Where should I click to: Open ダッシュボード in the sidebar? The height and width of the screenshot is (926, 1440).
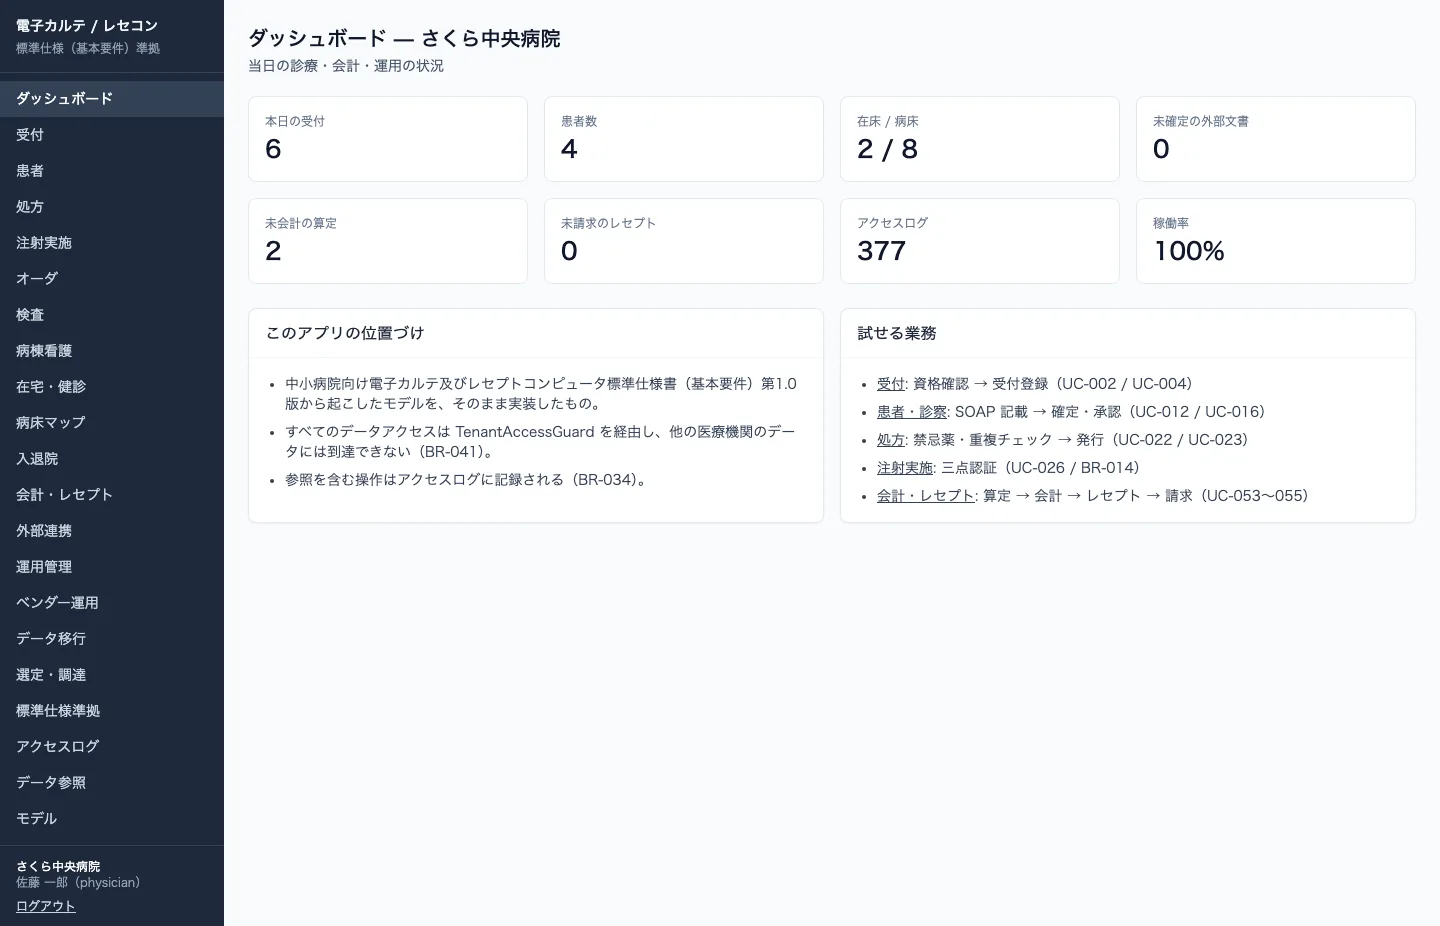coord(112,99)
